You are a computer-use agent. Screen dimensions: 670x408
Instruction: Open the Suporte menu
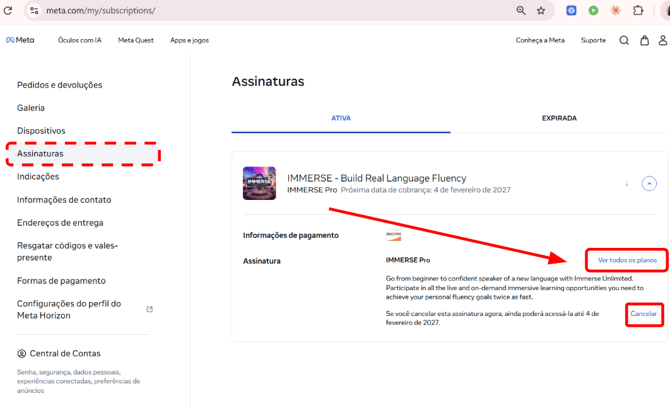(x=593, y=40)
